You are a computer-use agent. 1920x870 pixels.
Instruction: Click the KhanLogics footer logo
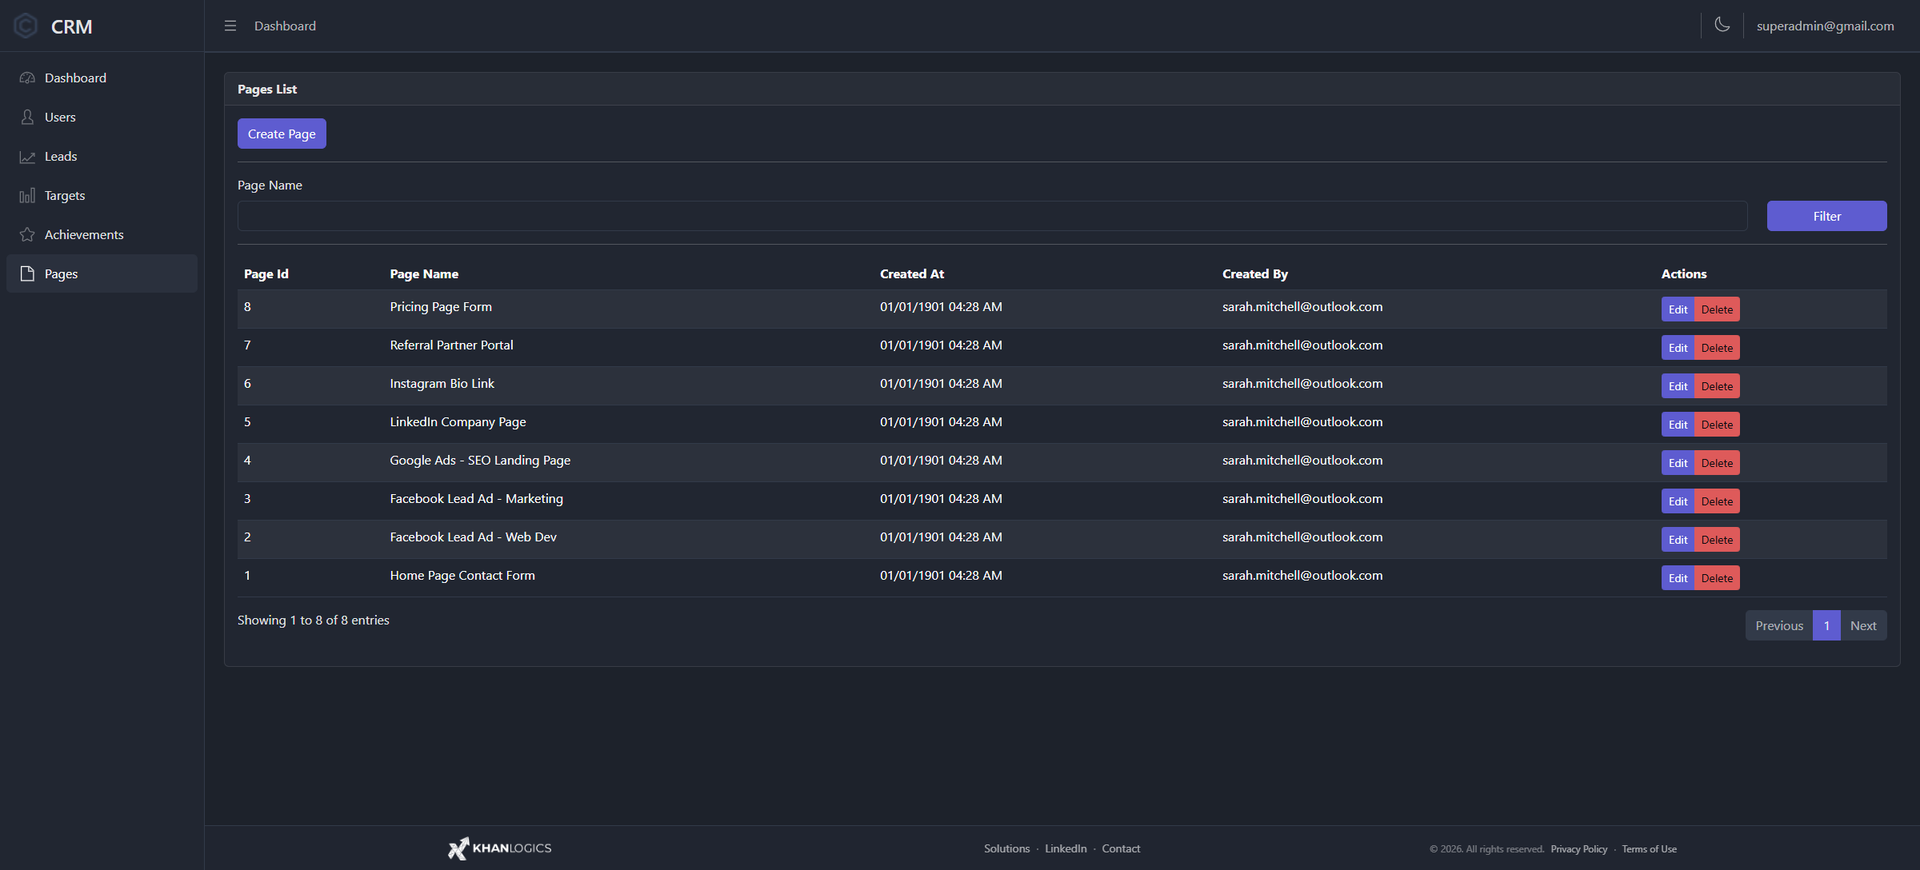pyautogui.click(x=500, y=849)
